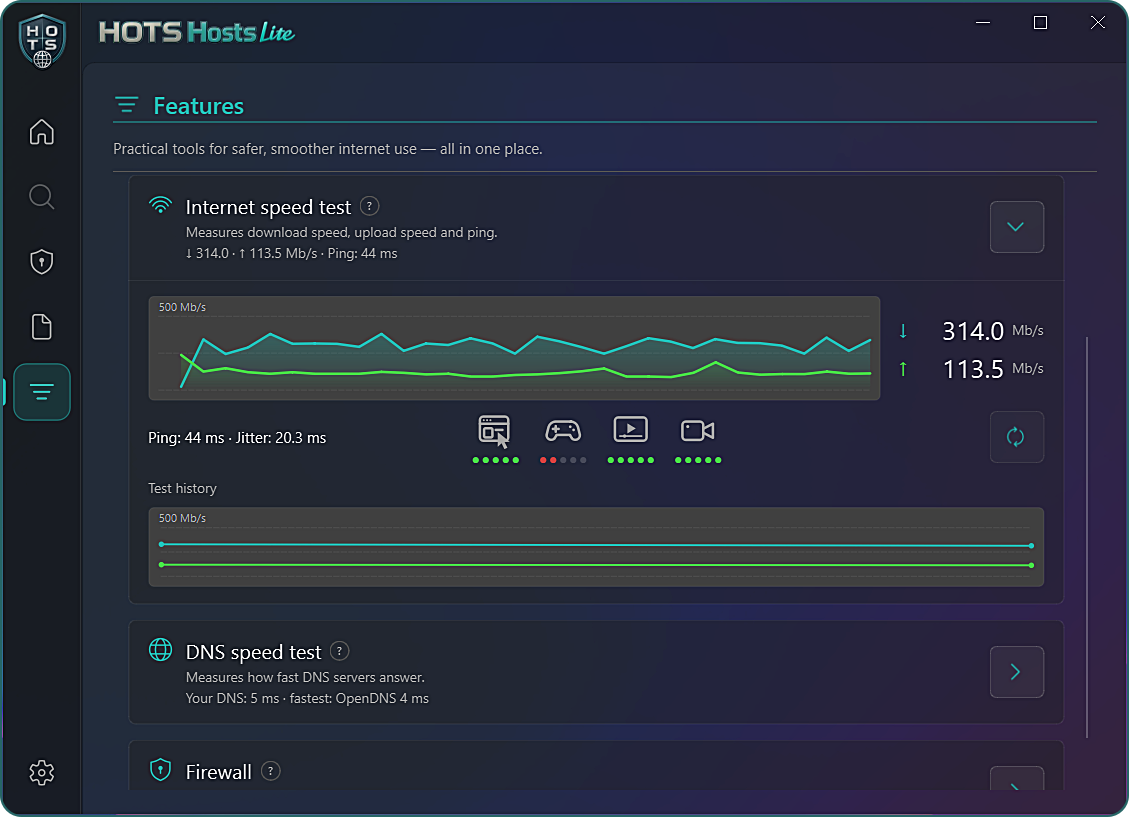Click the gaming controller quality icon
This screenshot has height=817, width=1129.
(563, 431)
